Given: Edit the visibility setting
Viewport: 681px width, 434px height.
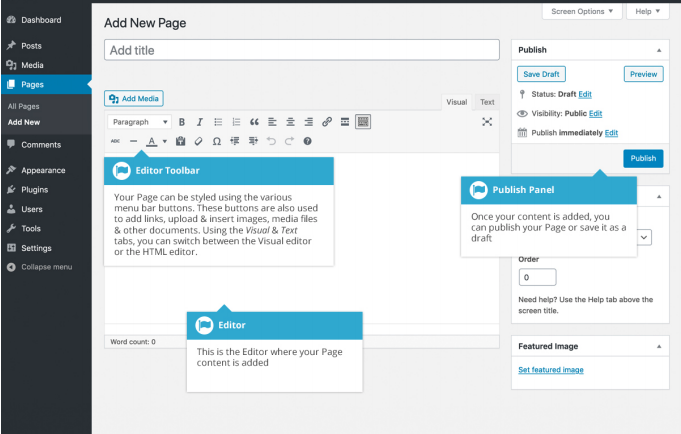Looking at the screenshot, I should pyautogui.click(x=595, y=113).
